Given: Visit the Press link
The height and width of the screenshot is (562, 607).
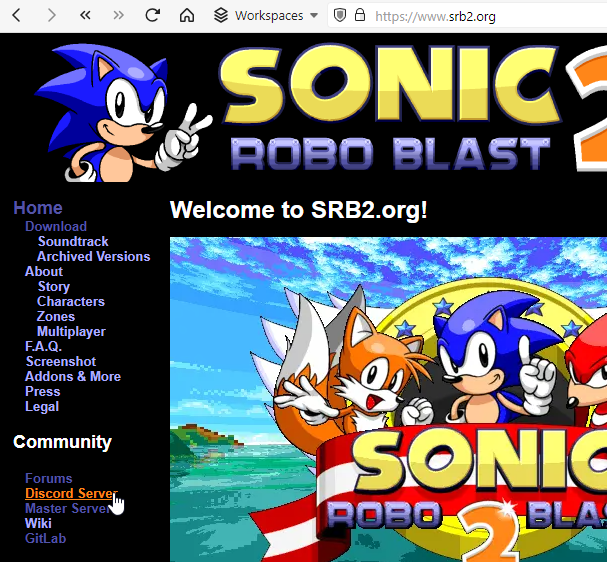Looking at the screenshot, I should click(x=43, y=392).
